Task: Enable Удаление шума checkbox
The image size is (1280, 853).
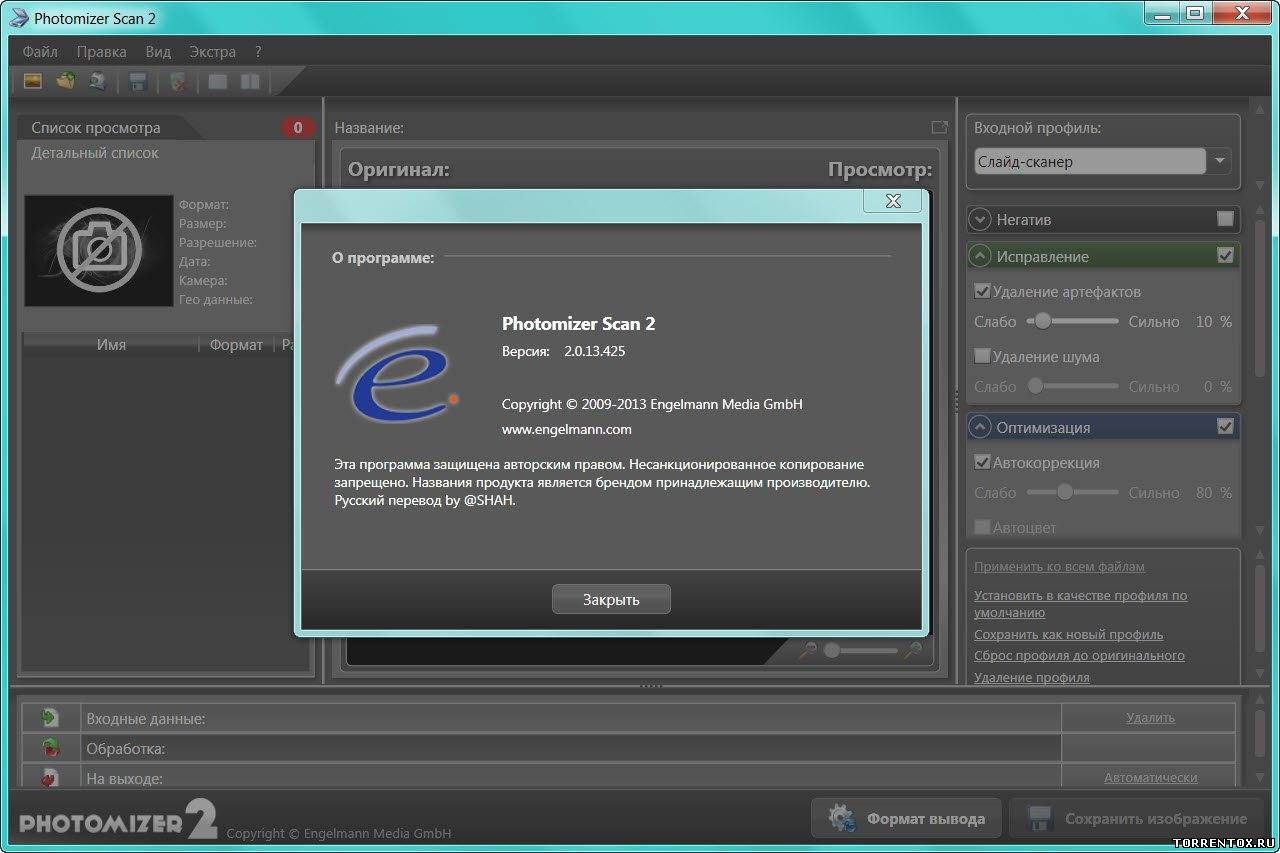Action: pyautogui.click(x=982, y=356)
